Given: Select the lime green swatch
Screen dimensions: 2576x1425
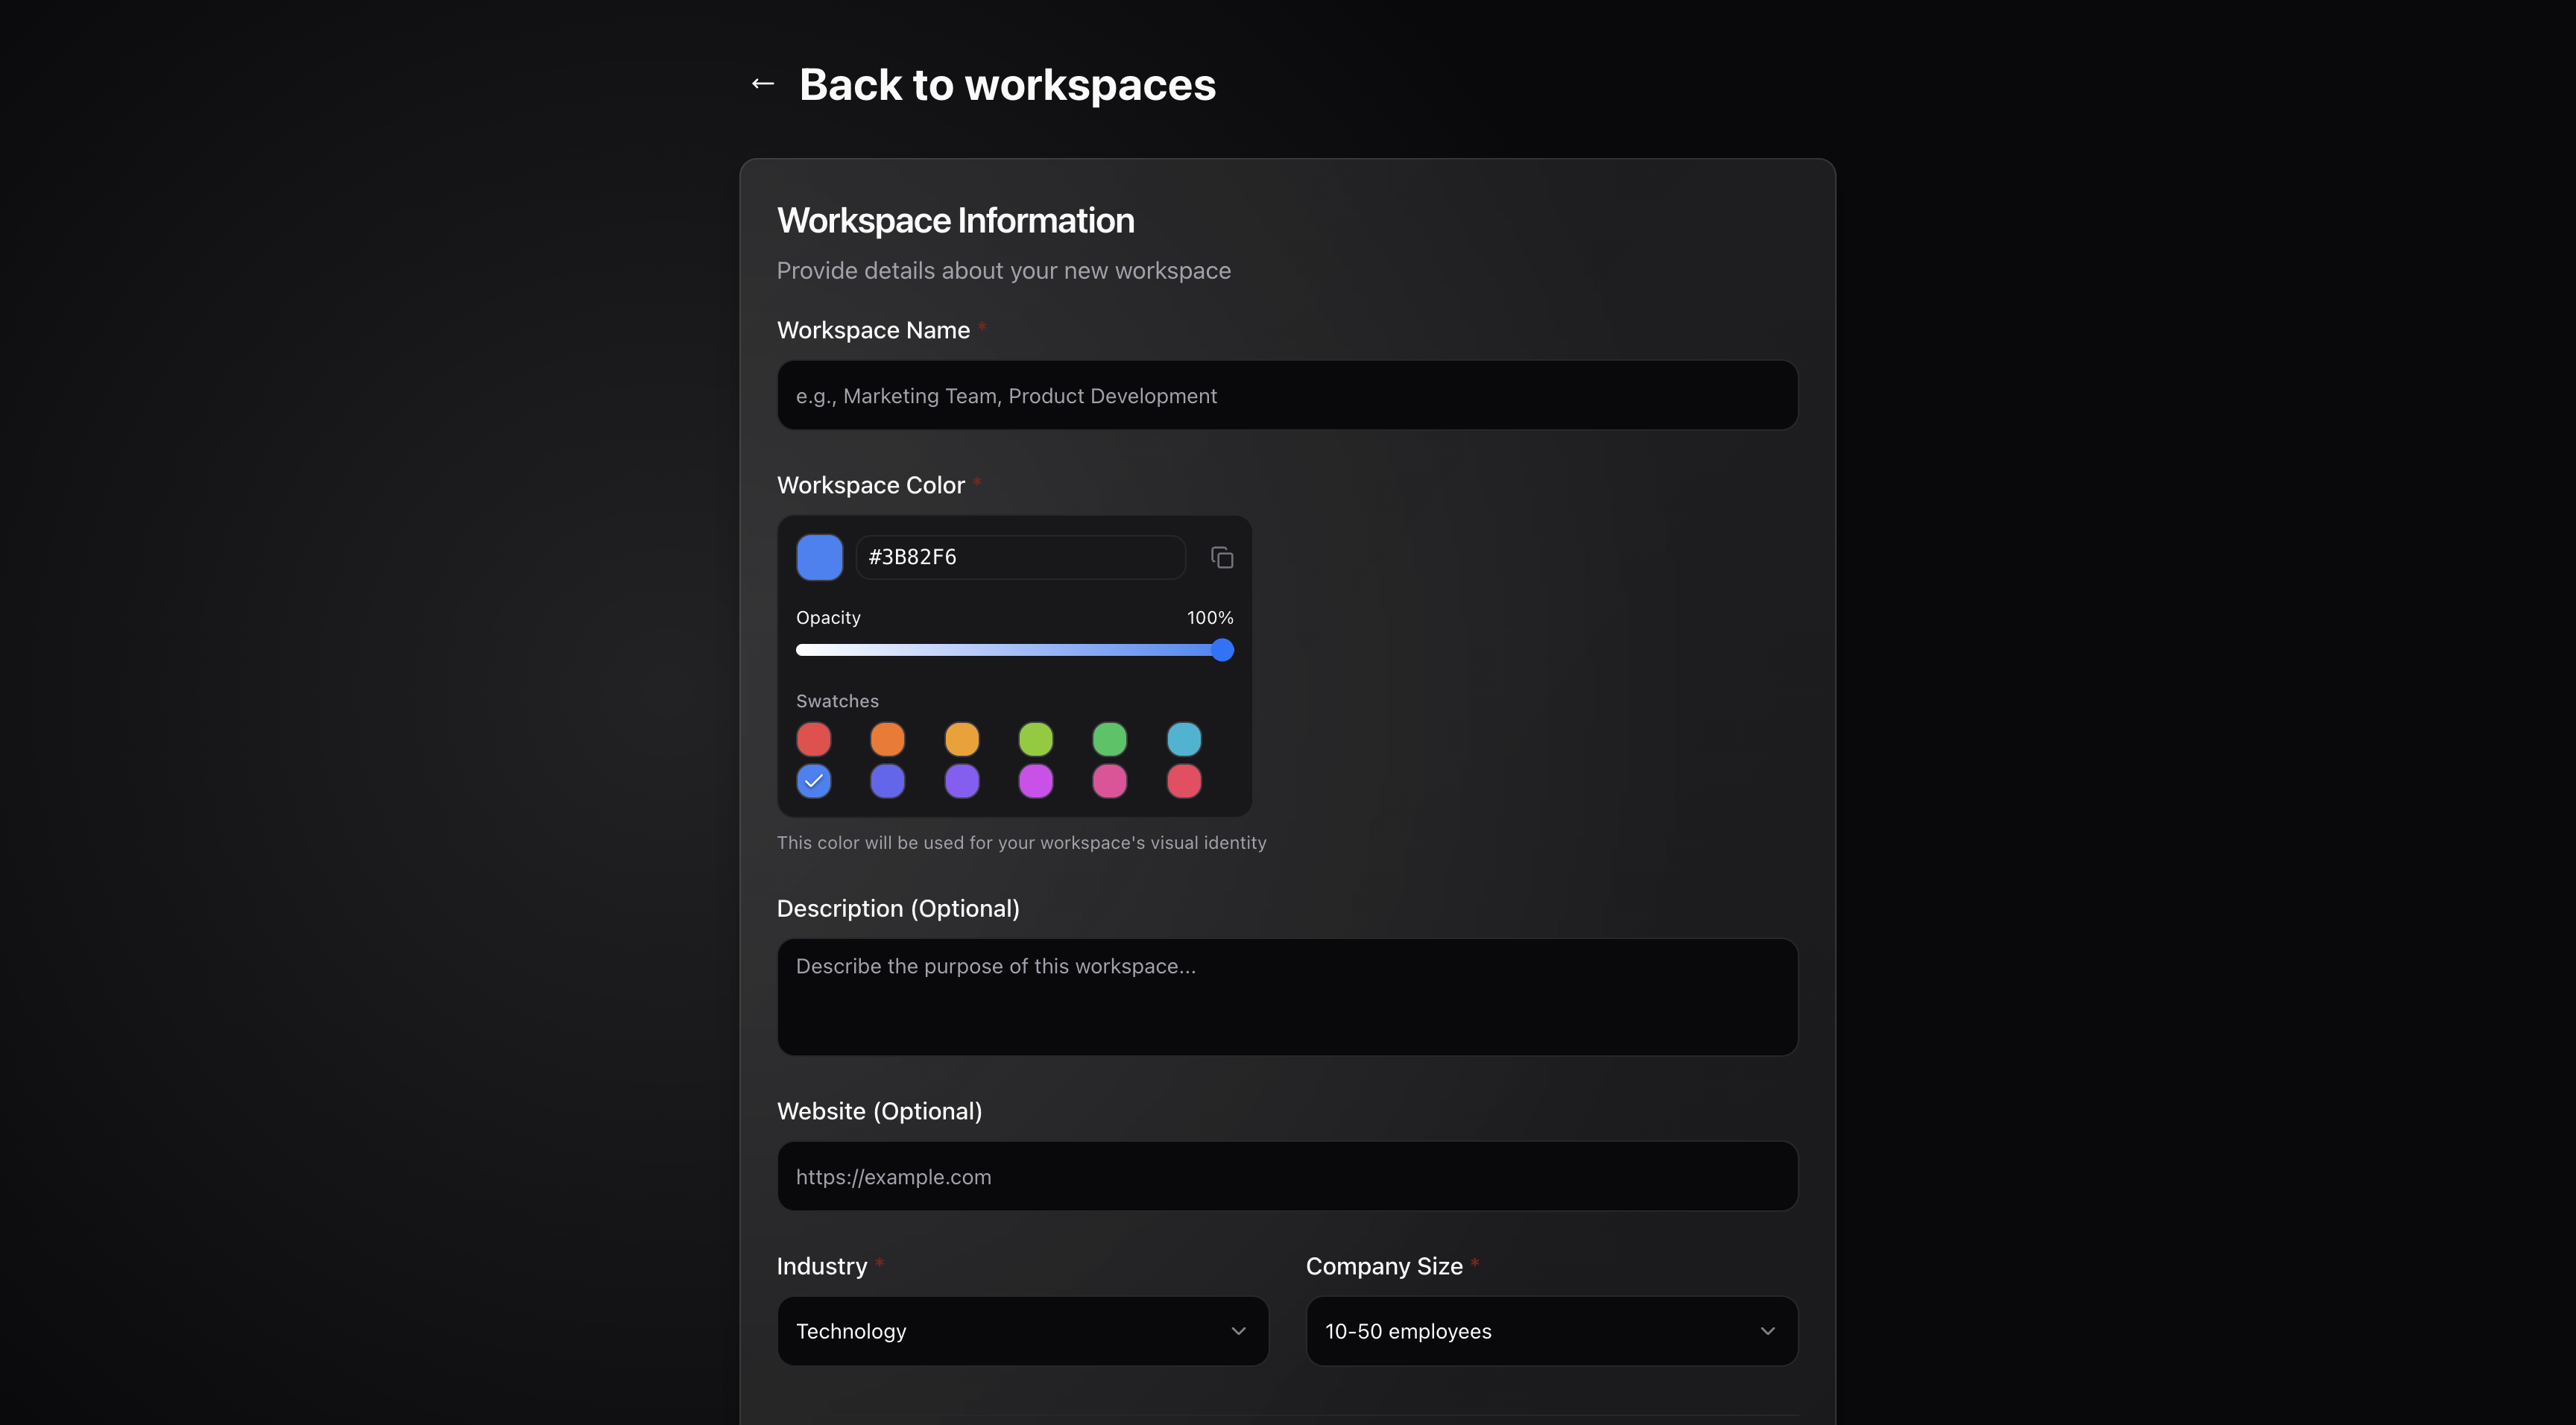Looking at the screenshot, I should coord(1036,739).
